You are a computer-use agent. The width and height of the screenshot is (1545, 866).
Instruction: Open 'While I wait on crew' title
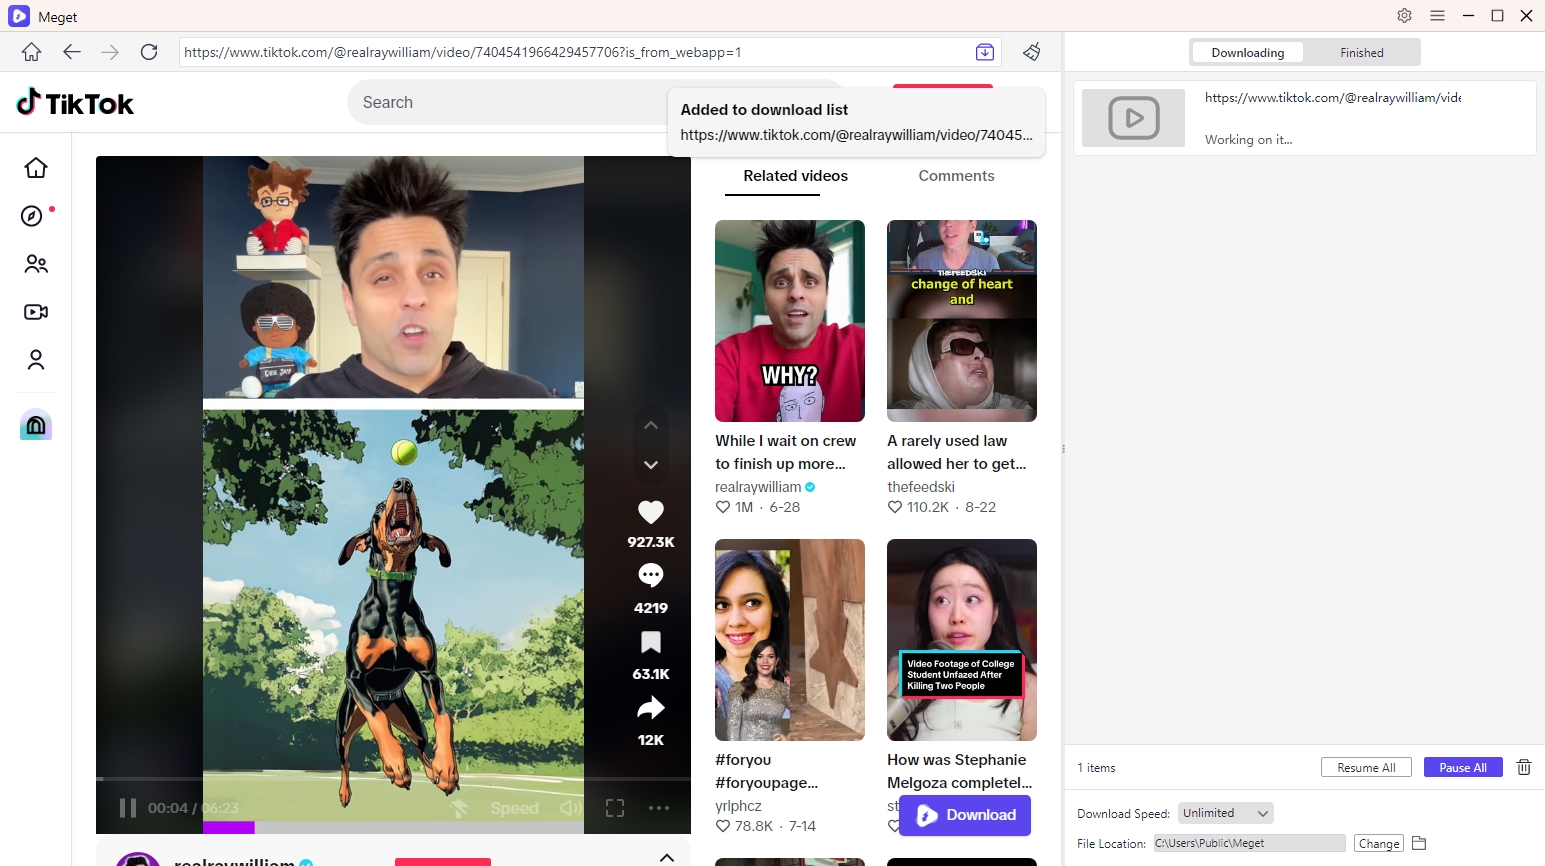tap(786, 452)
